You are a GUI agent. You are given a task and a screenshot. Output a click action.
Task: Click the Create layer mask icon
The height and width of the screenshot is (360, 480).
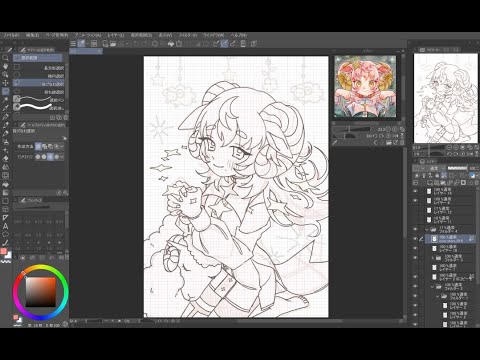(463, 183)
